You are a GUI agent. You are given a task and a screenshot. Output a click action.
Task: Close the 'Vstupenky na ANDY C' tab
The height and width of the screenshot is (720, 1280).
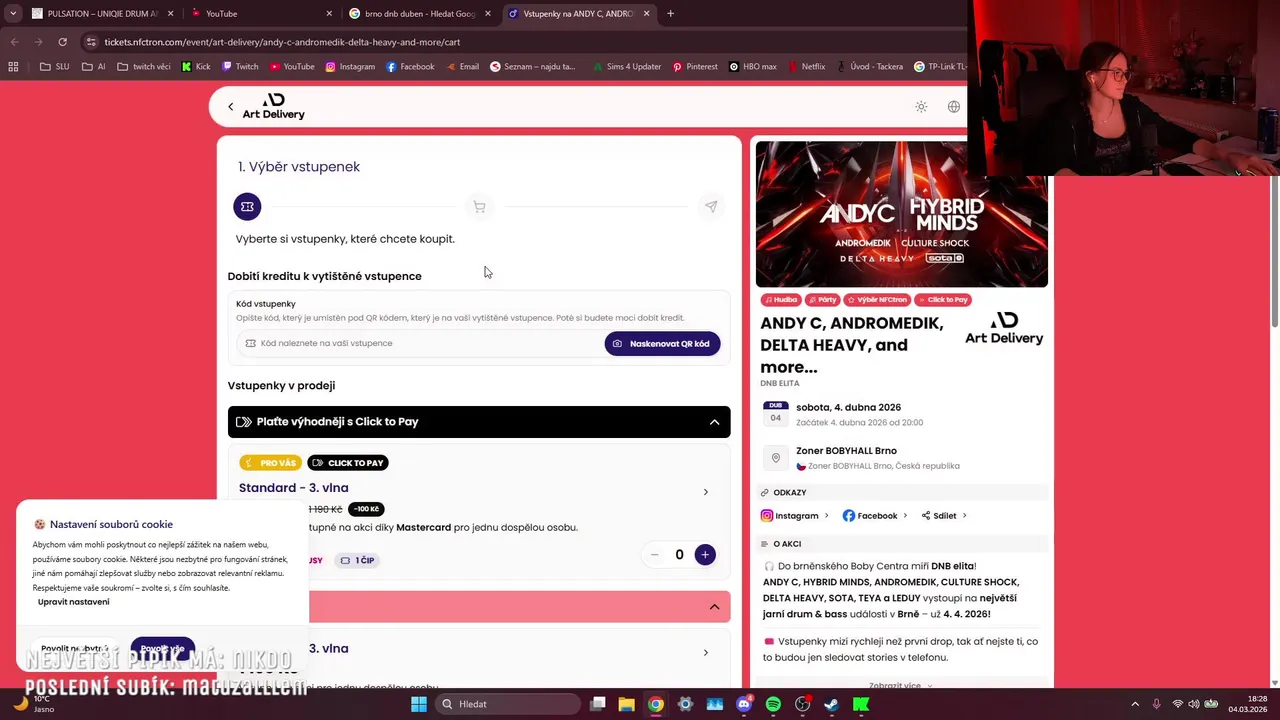646,14
